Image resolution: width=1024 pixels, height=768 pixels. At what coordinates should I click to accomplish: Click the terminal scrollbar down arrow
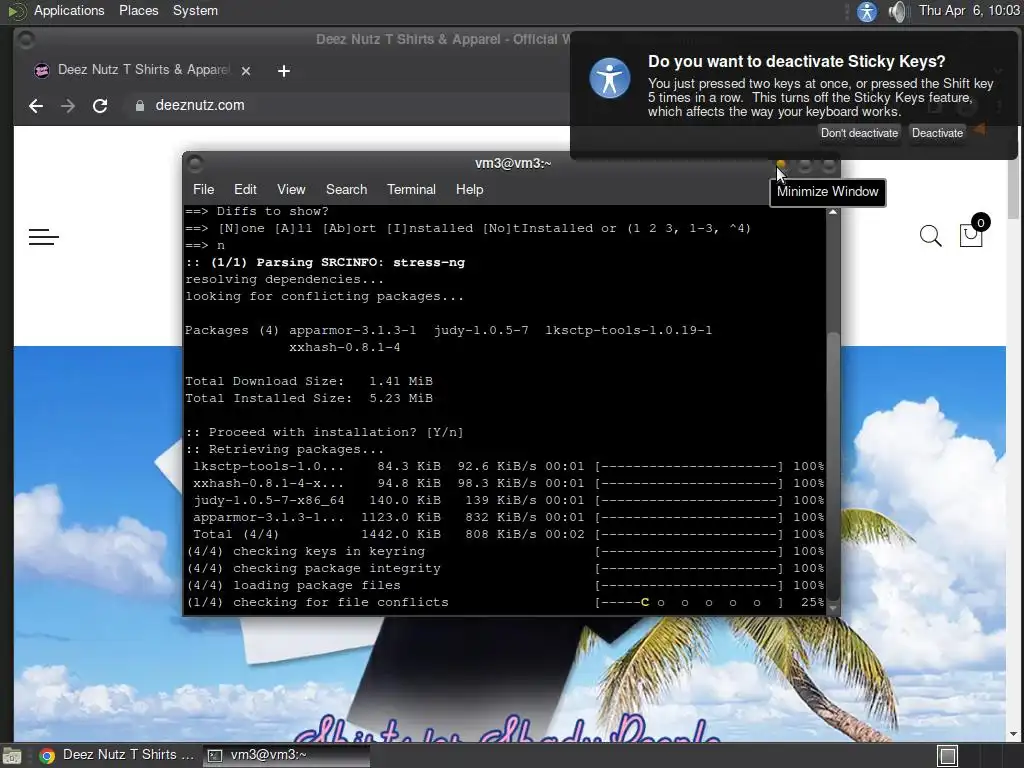coord(833,608)
